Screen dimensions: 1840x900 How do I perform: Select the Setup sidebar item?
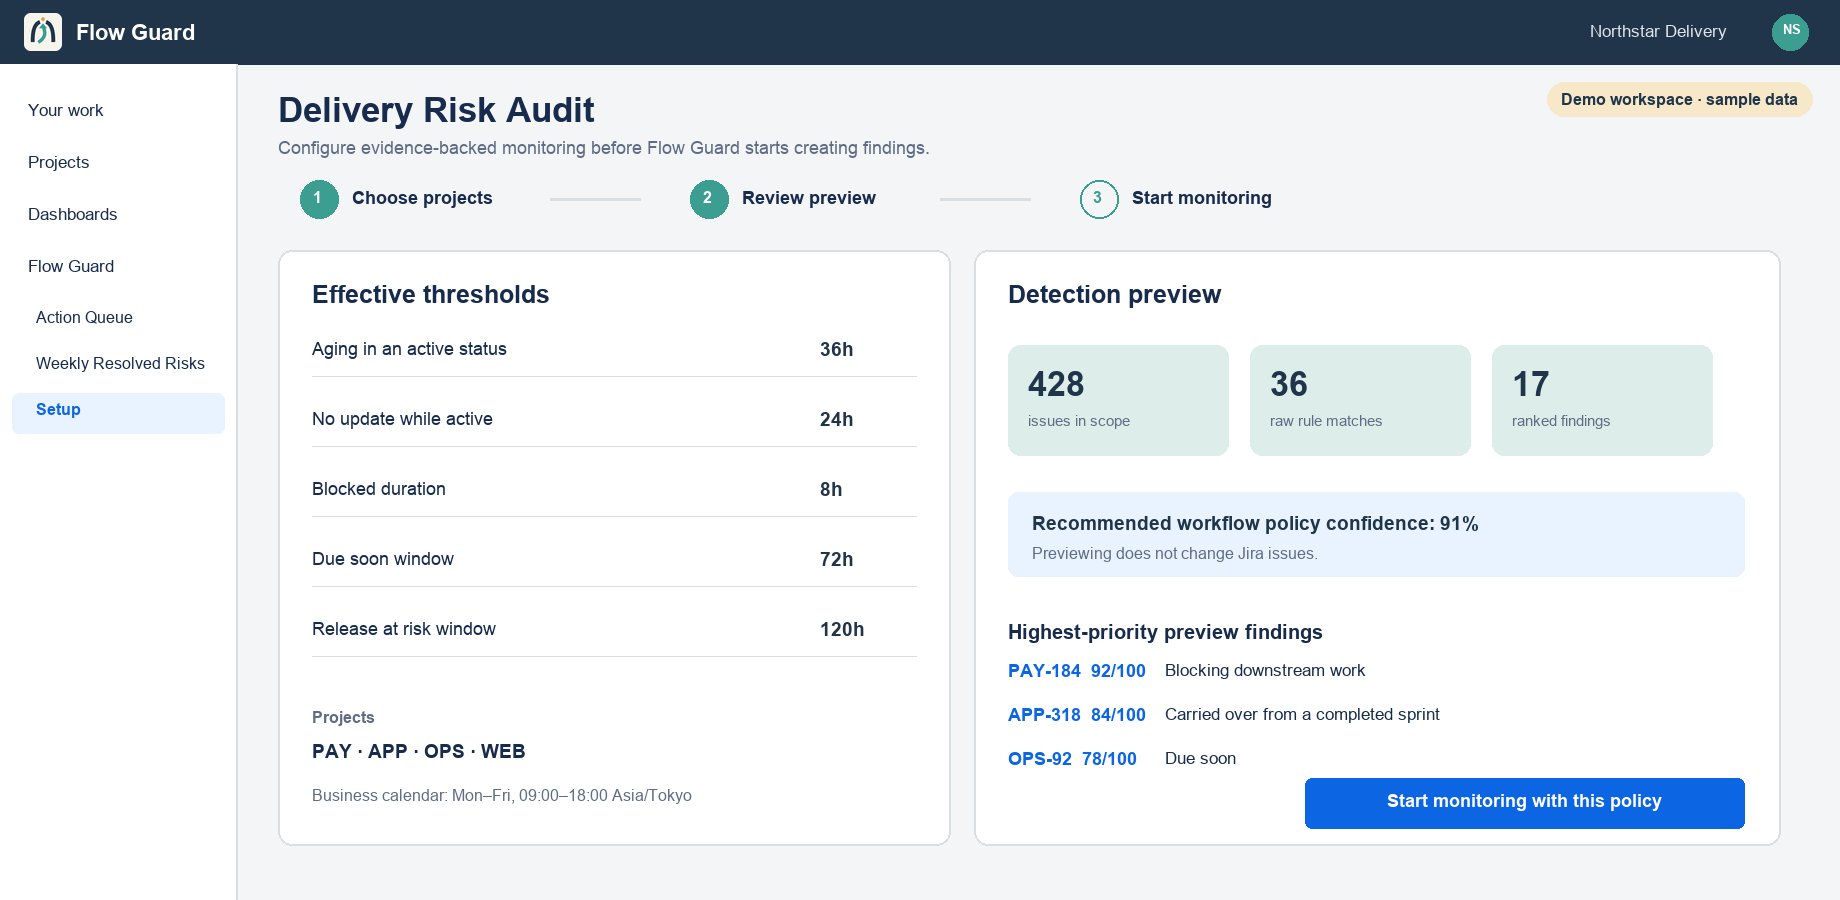118,413
